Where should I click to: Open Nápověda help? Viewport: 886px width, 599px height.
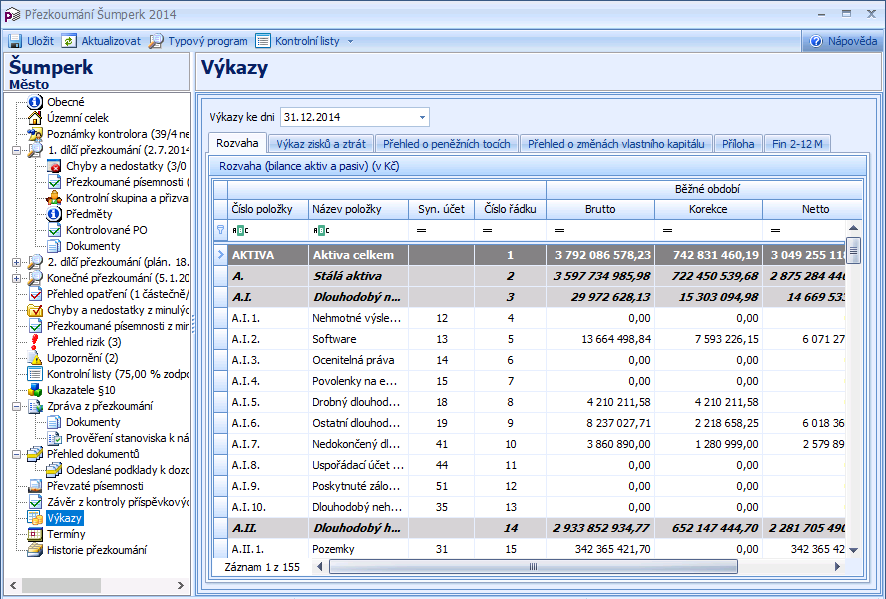click(843, 41)
